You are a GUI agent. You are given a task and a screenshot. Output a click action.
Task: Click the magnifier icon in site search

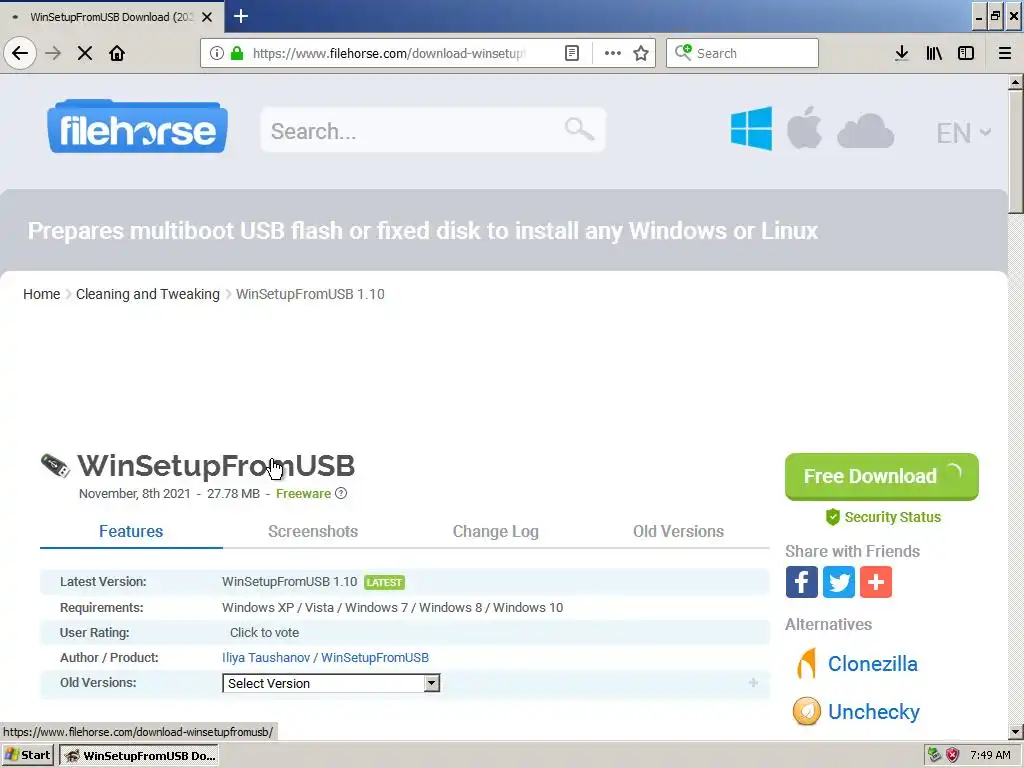pos(579,129)
